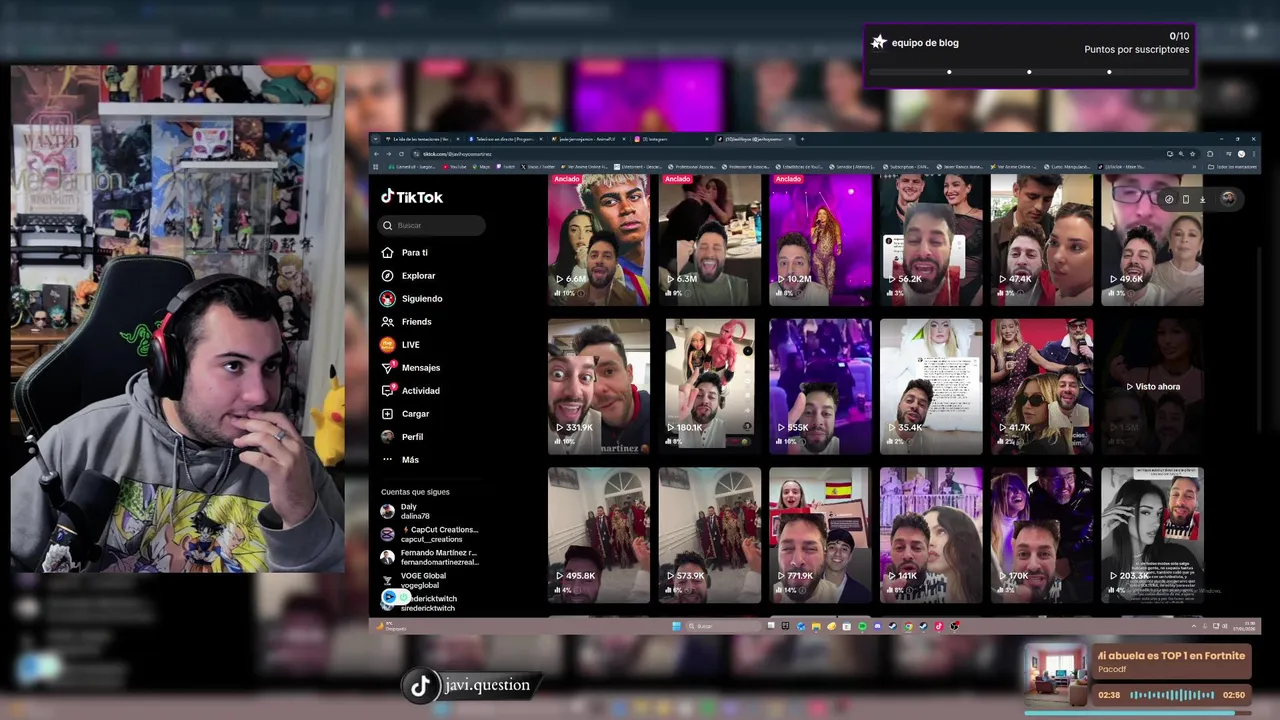Open video with 203.3K views
Screen dimensions: 1280x720
point(1152,535)
